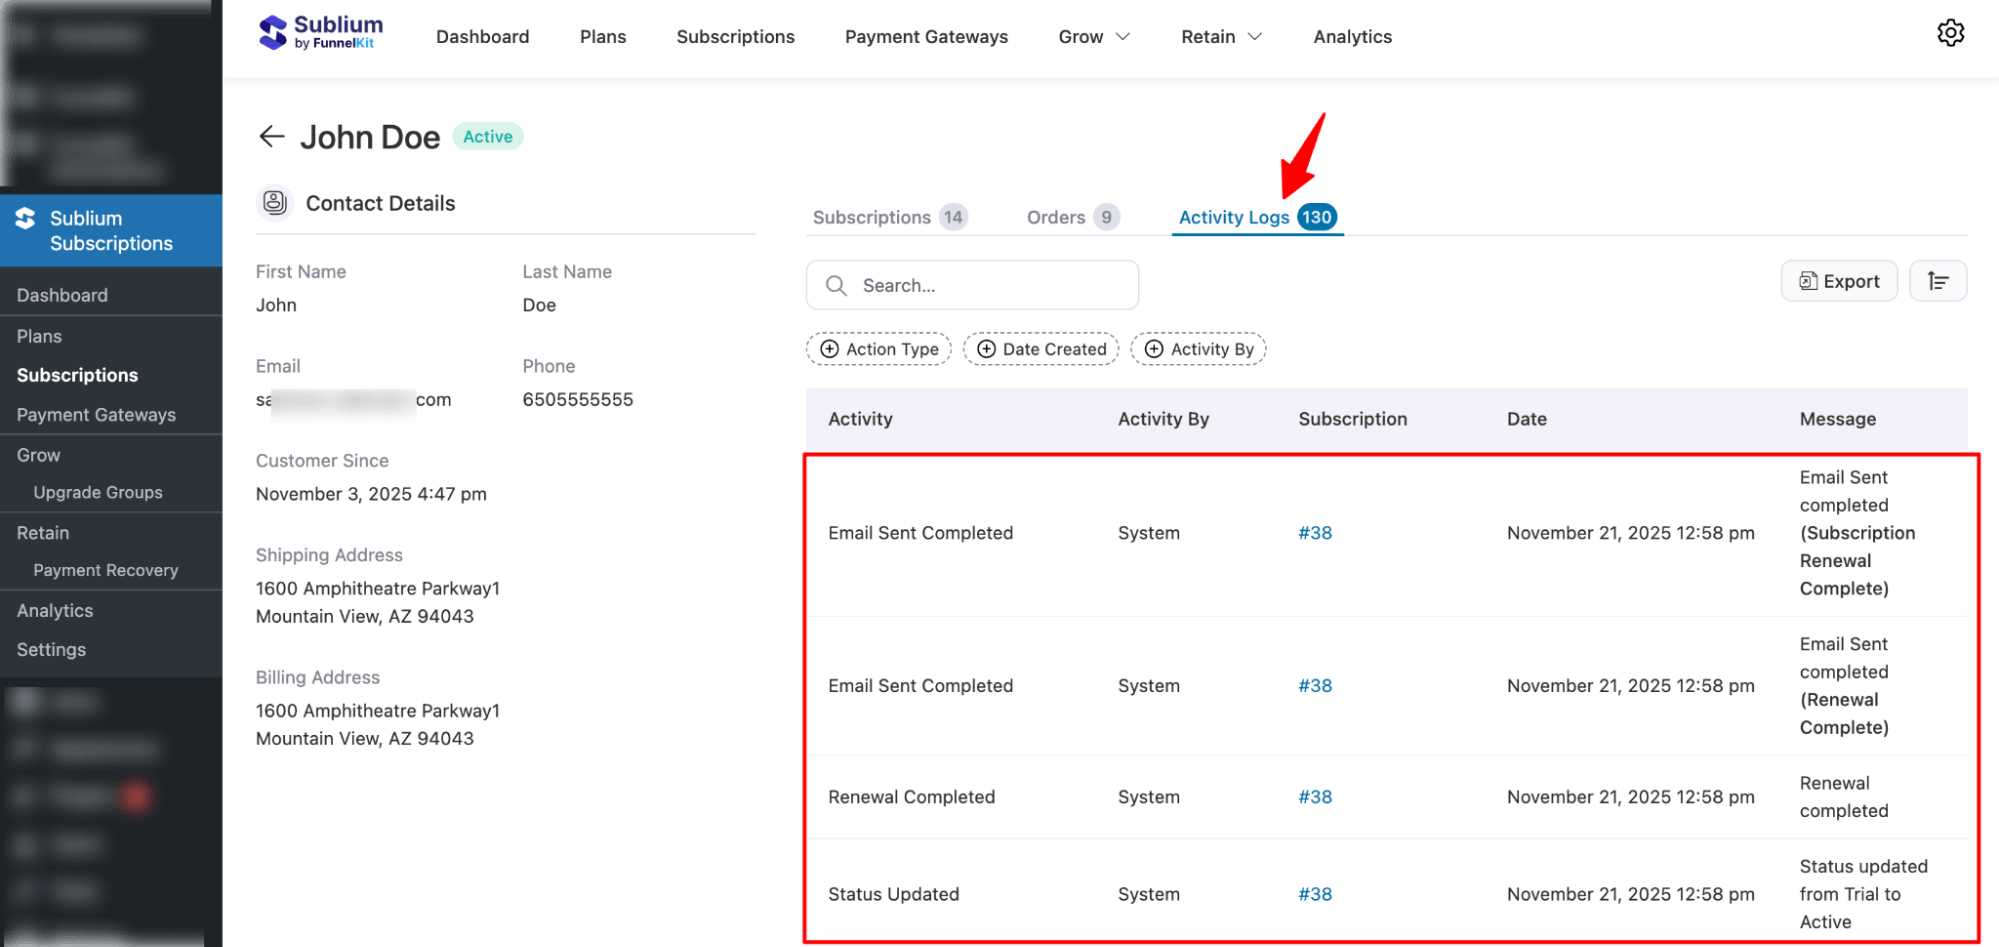The image size is (1999, 947).
Task: Open Analytics from the top navigation
Action: pyautogui.click(x=1352, y=37)
